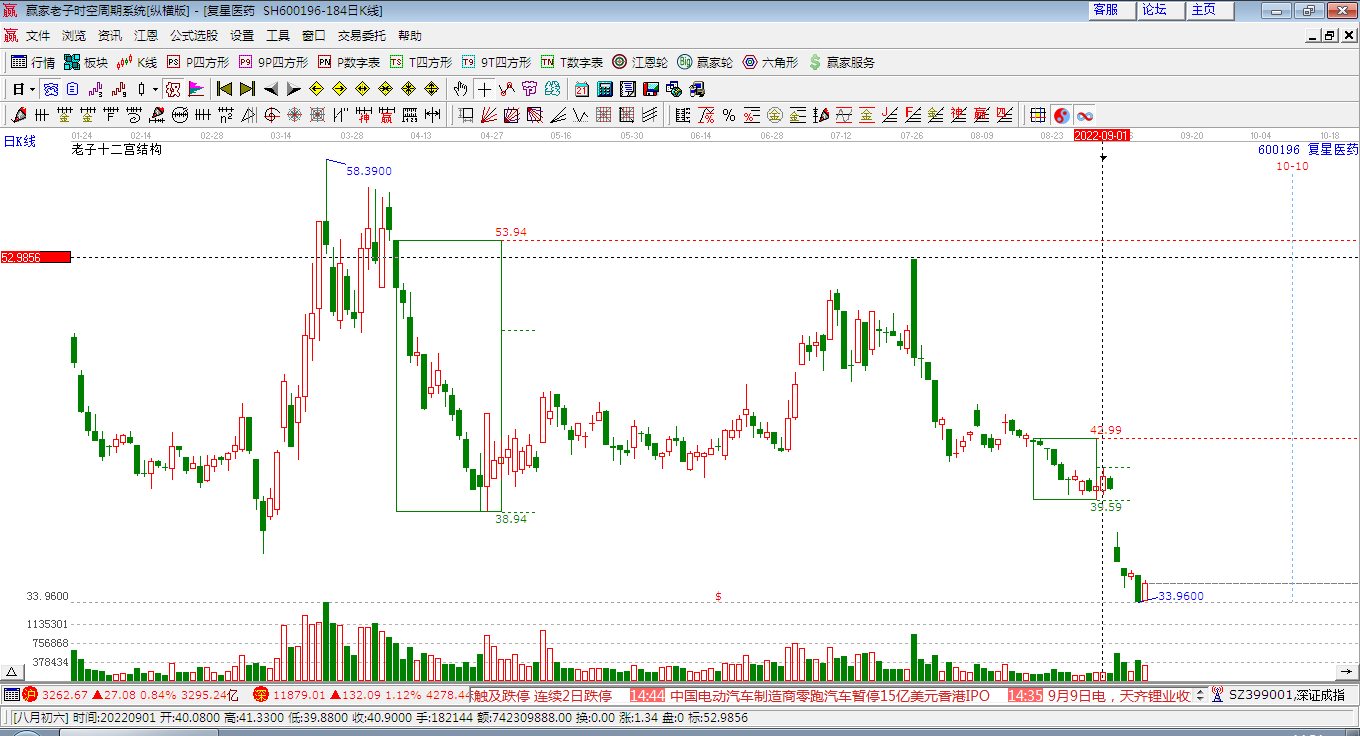Click the 老子十二宫结构 indicator label
This screenshot has width=1360, height=736.
(117, 149)
